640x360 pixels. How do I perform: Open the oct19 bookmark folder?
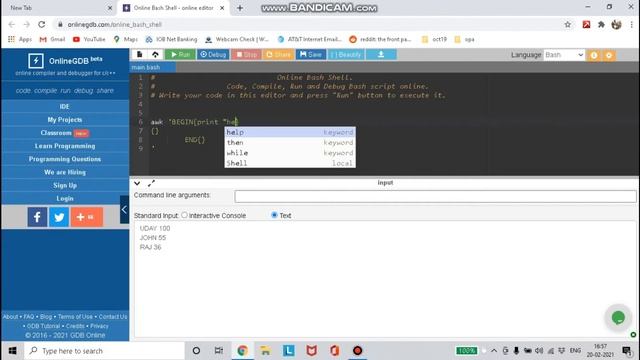pos(434,39)
